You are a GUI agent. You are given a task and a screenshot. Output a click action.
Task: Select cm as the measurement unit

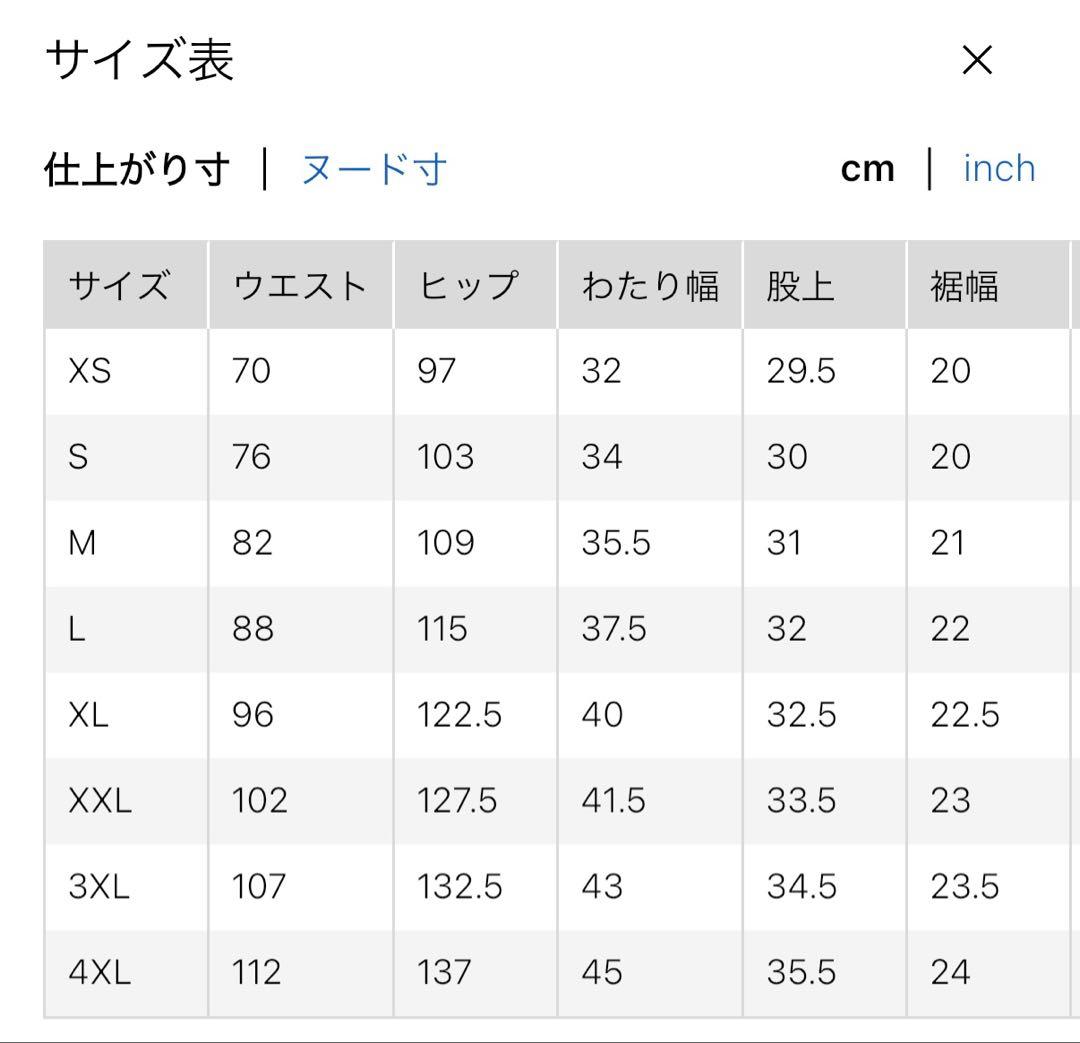(x=867, y=169)
